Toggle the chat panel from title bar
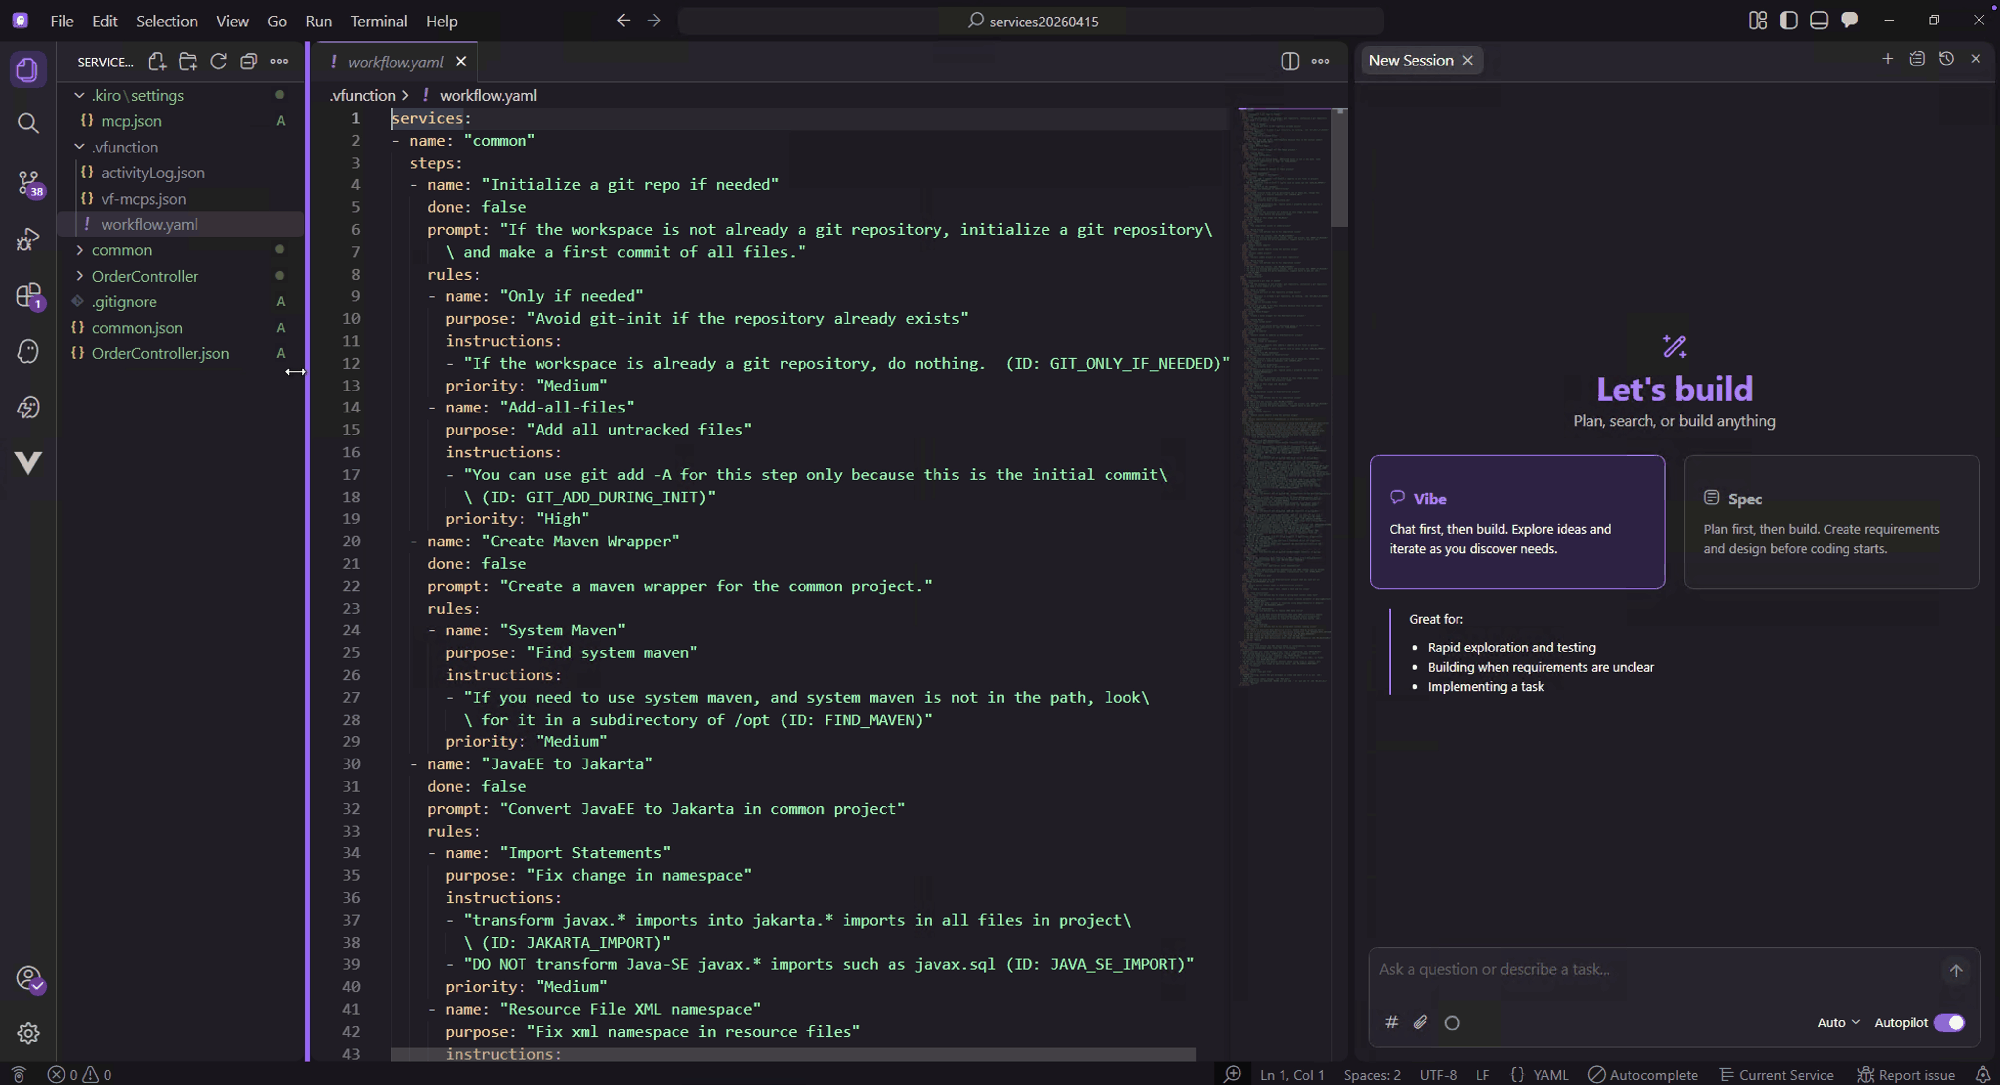The image size is (2000, 1085). pos(1850,20)
